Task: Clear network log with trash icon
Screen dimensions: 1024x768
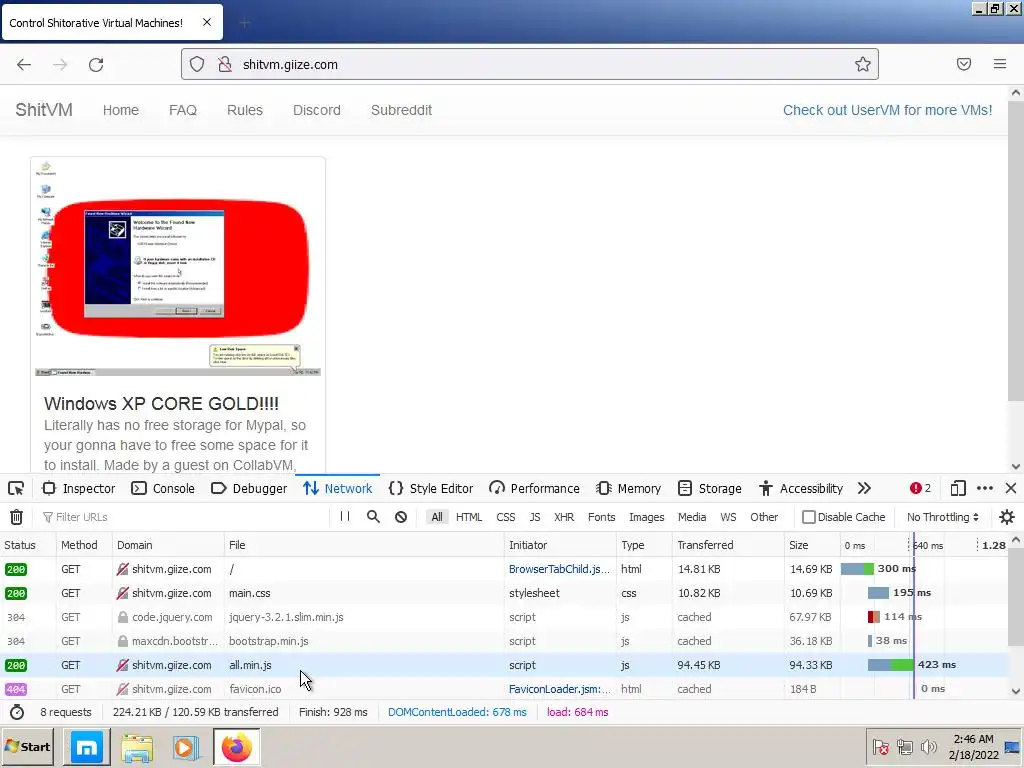Action: (16, 517)
